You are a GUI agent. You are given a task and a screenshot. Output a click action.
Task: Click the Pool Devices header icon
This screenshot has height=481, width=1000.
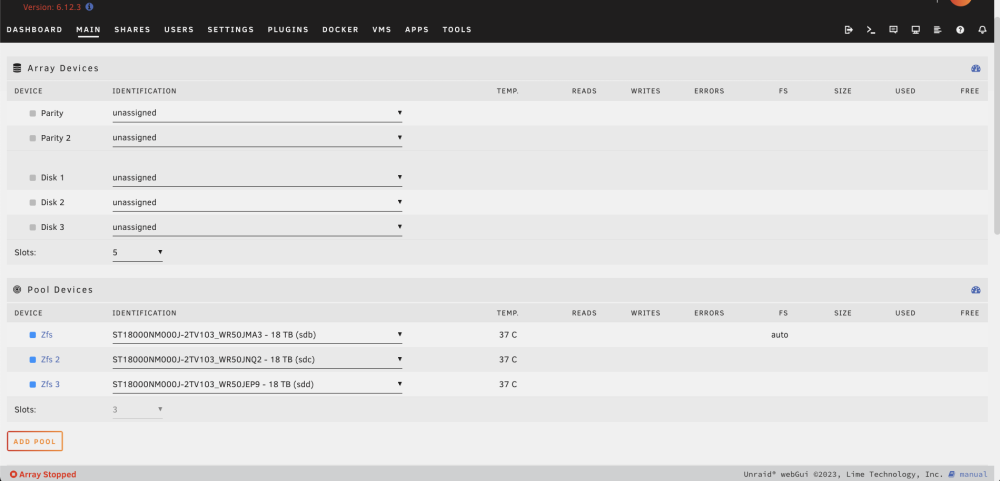[x=17, y=290]
